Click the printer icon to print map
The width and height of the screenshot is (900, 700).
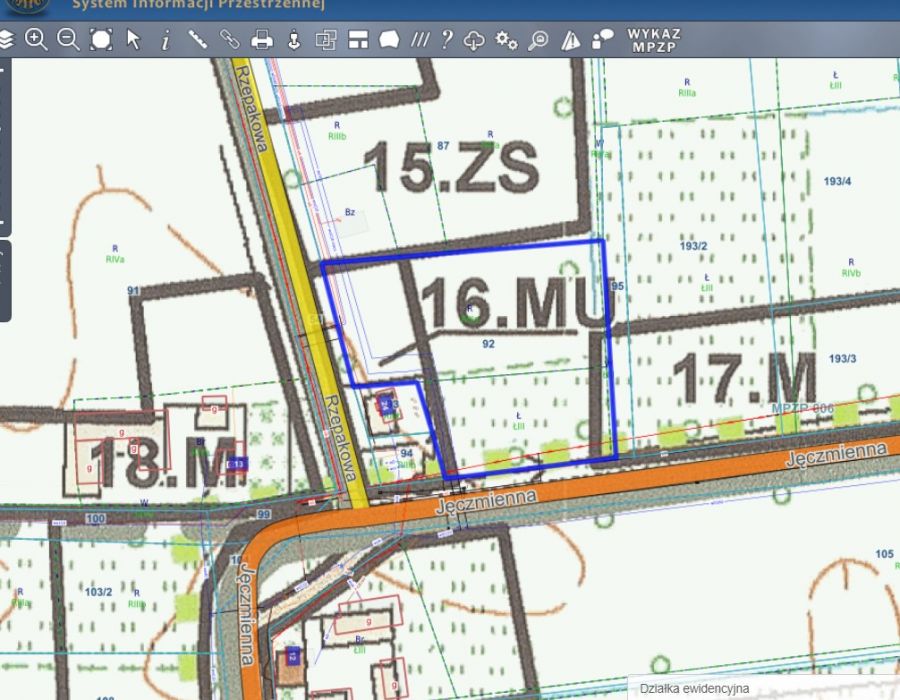point(262,40)
